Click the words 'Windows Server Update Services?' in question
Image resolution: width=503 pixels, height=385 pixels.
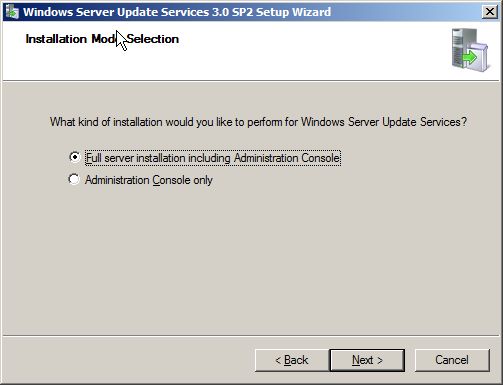click(x=384, y=122)
